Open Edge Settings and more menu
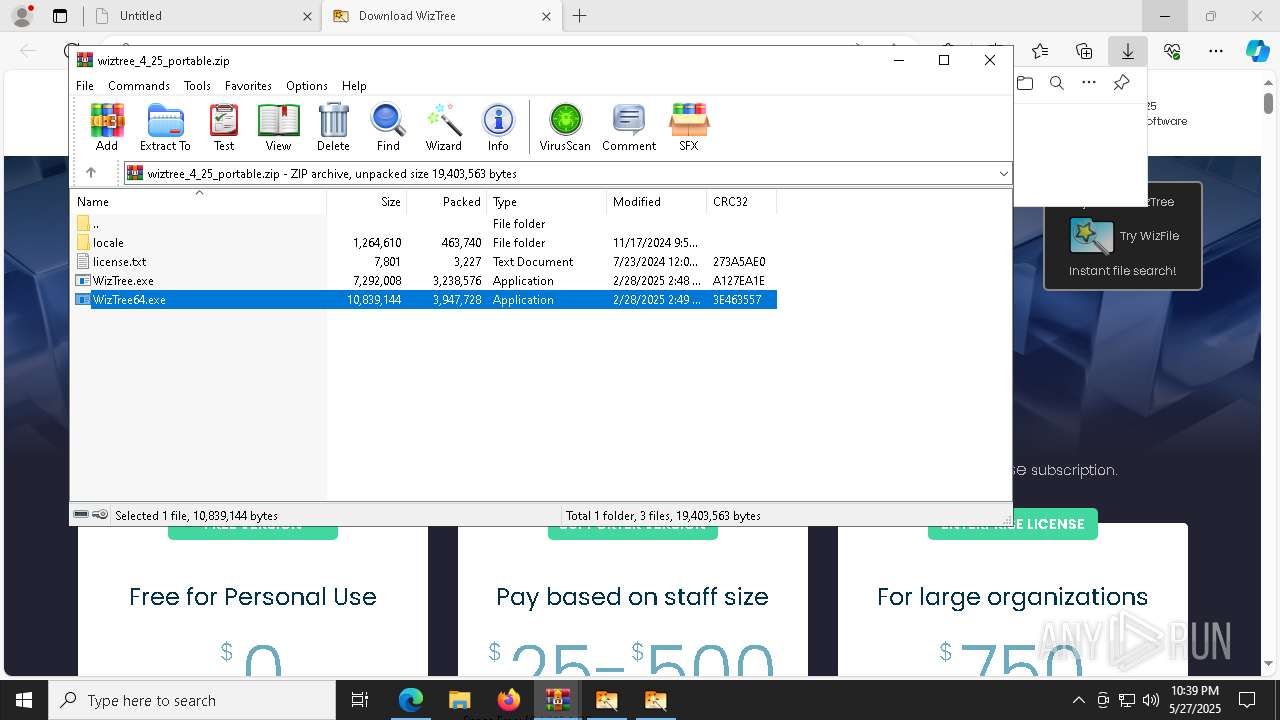1280x720 pixels. [1216, 51]
